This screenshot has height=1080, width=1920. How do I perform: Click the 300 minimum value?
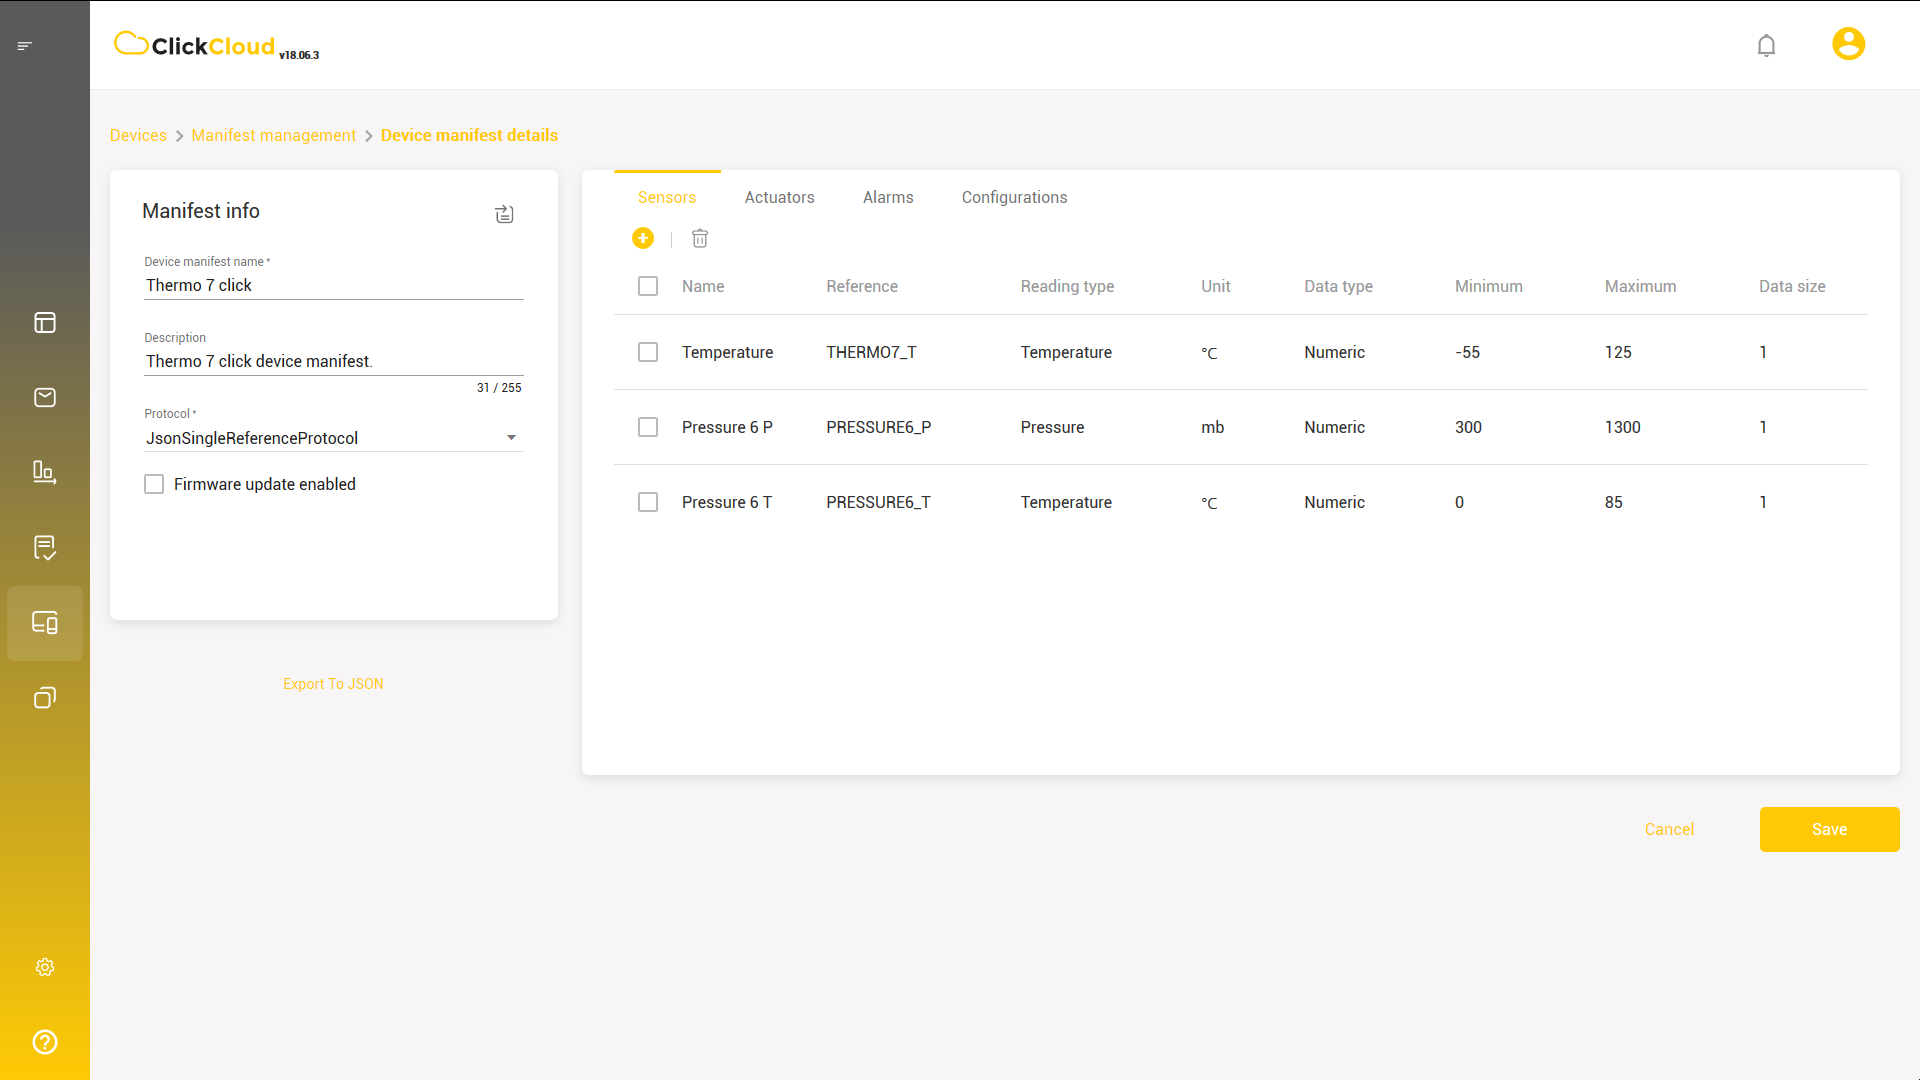click(x=1468, y=427)
